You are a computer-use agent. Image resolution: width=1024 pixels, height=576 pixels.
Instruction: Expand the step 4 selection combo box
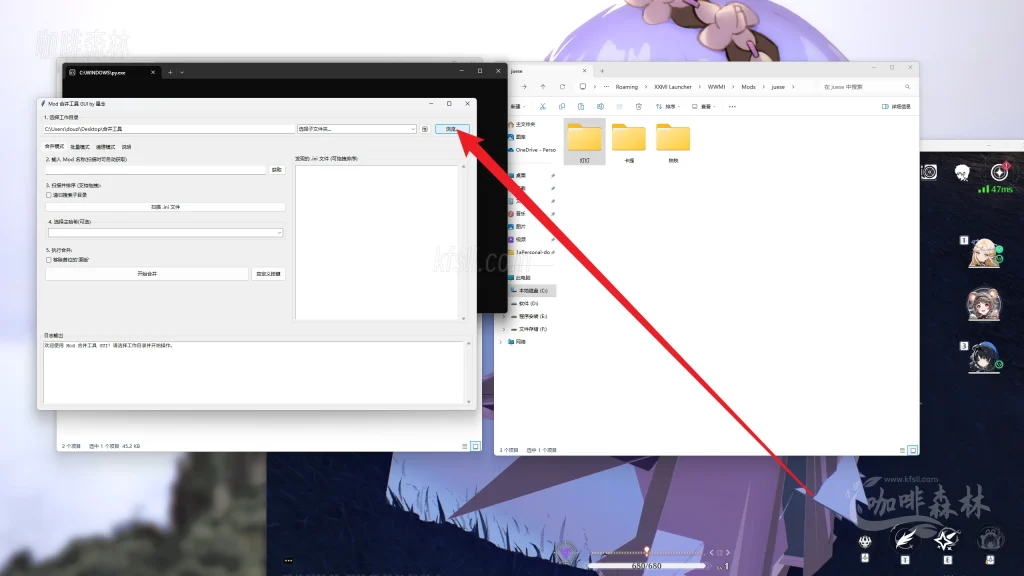click(165, 233)
